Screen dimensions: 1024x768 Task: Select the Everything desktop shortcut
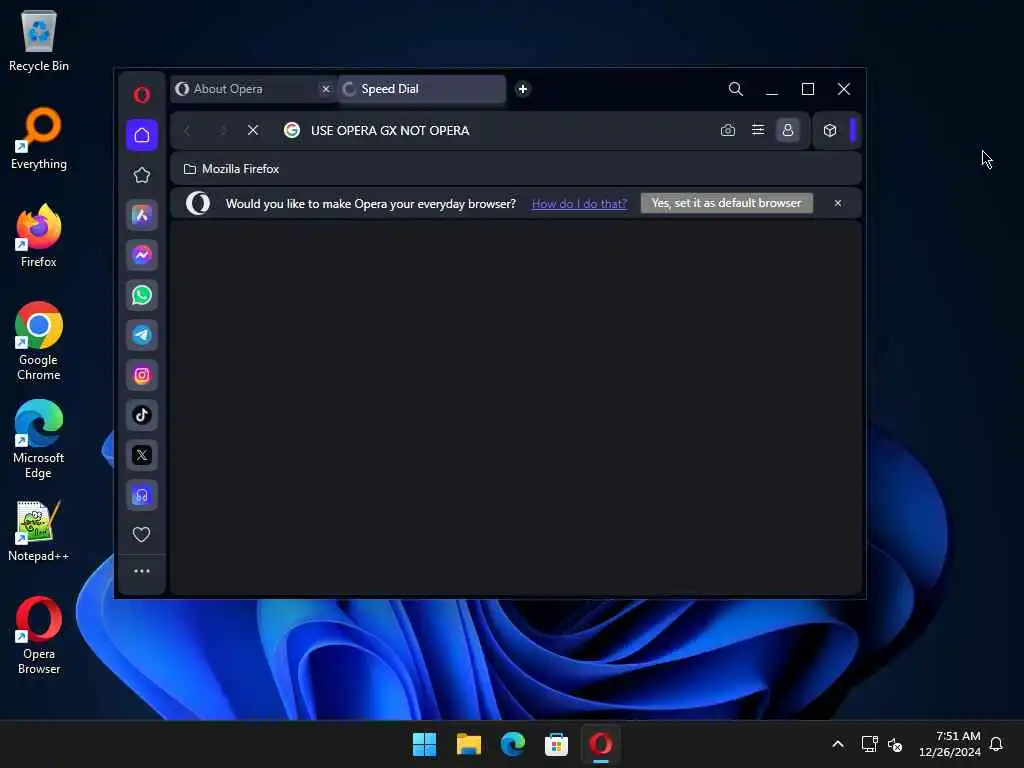coord(39,140)
